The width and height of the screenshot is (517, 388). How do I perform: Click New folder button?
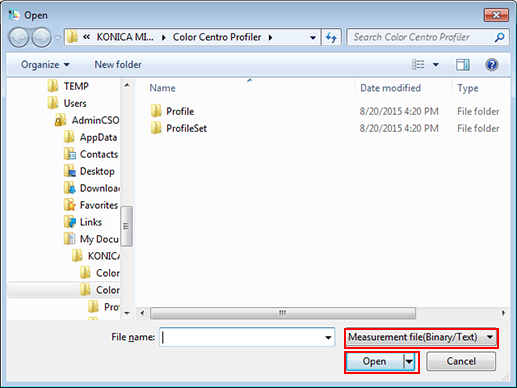pyautogui.click(x=118, y=64)
